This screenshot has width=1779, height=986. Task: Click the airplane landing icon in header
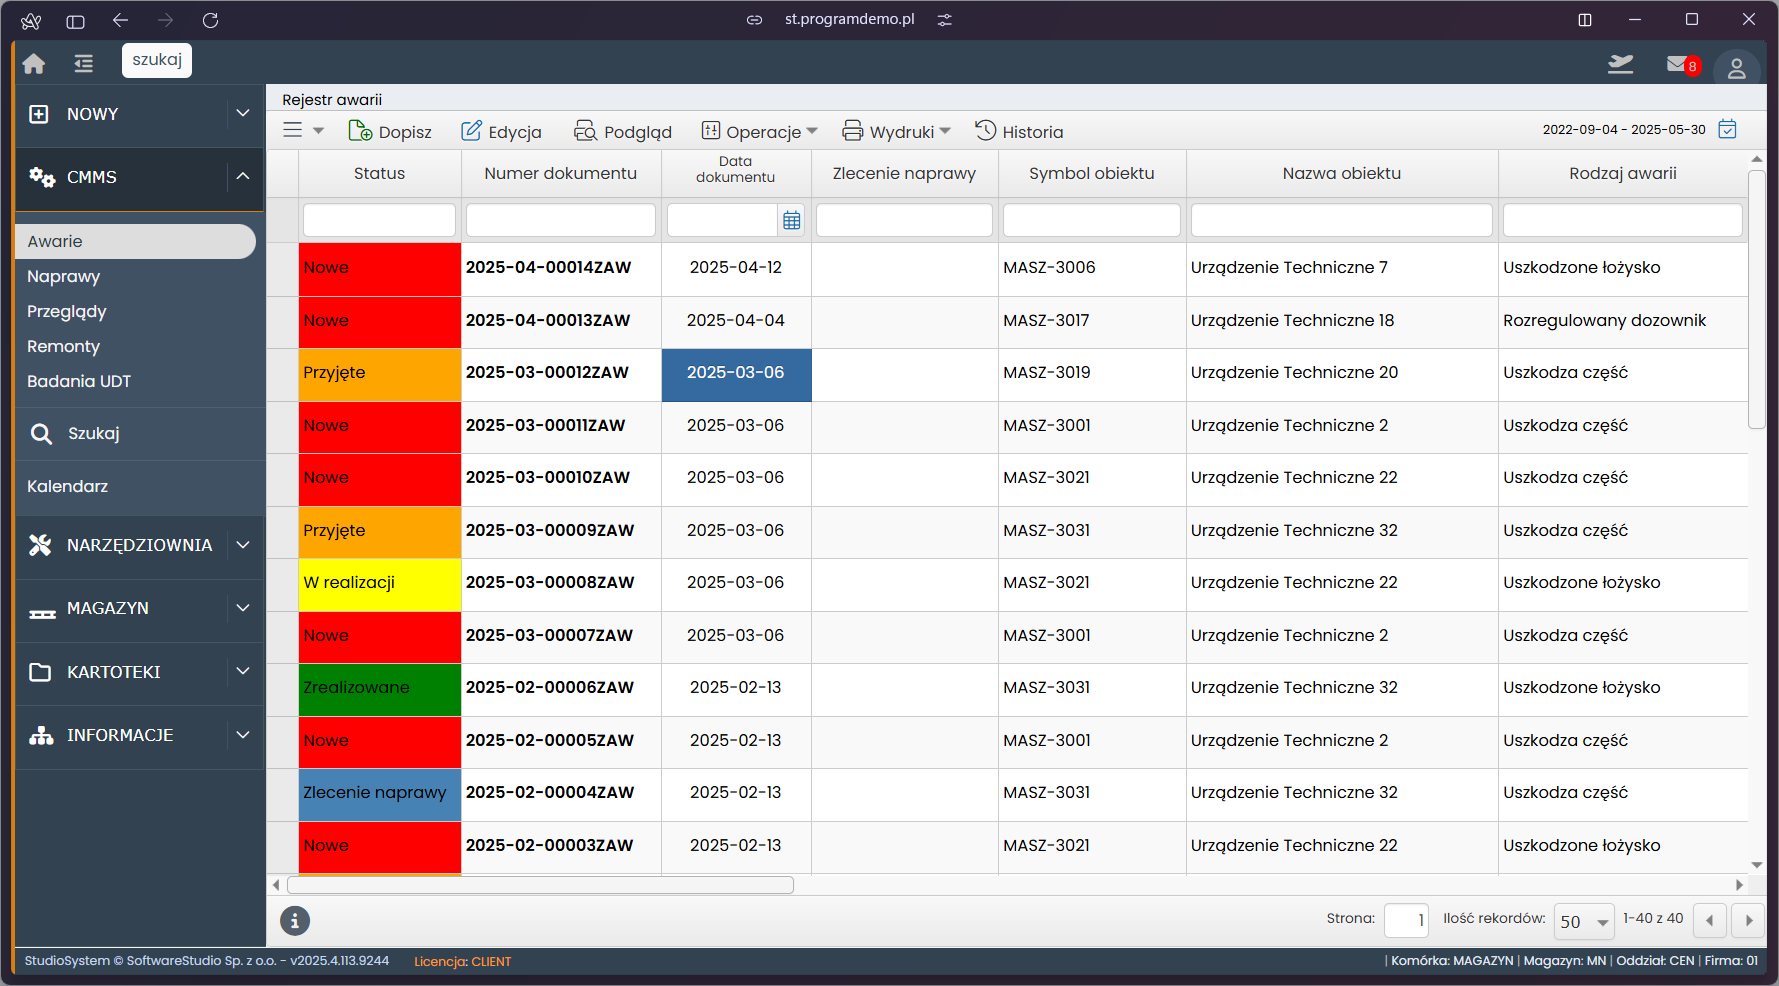pos(1620,65)
